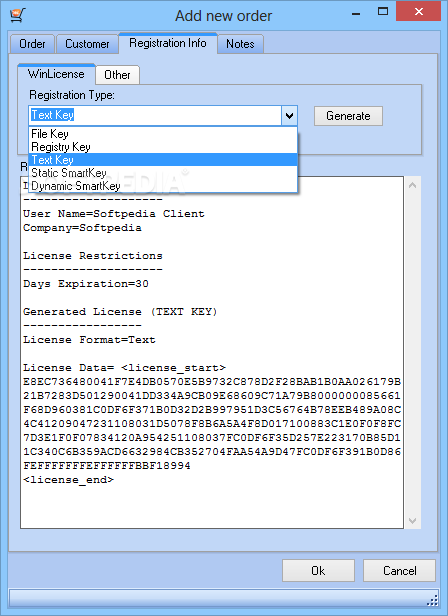Screen dimensions: 448x616
Task: Click license line starting with F68D9603
Action: tap(212, 410)
